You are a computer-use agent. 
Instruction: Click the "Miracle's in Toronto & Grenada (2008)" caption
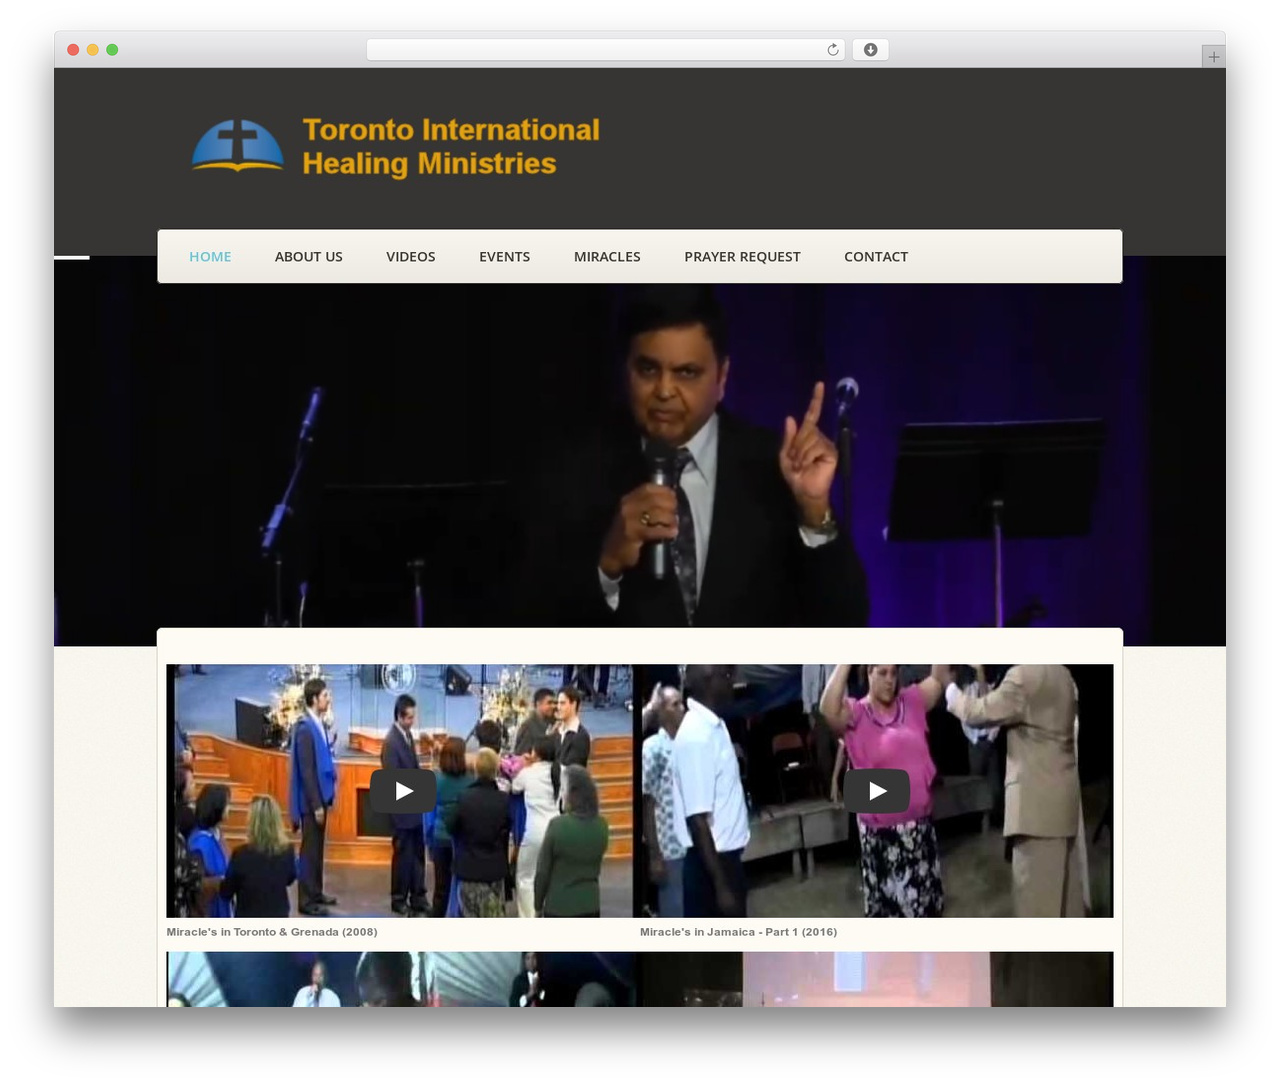272,932
